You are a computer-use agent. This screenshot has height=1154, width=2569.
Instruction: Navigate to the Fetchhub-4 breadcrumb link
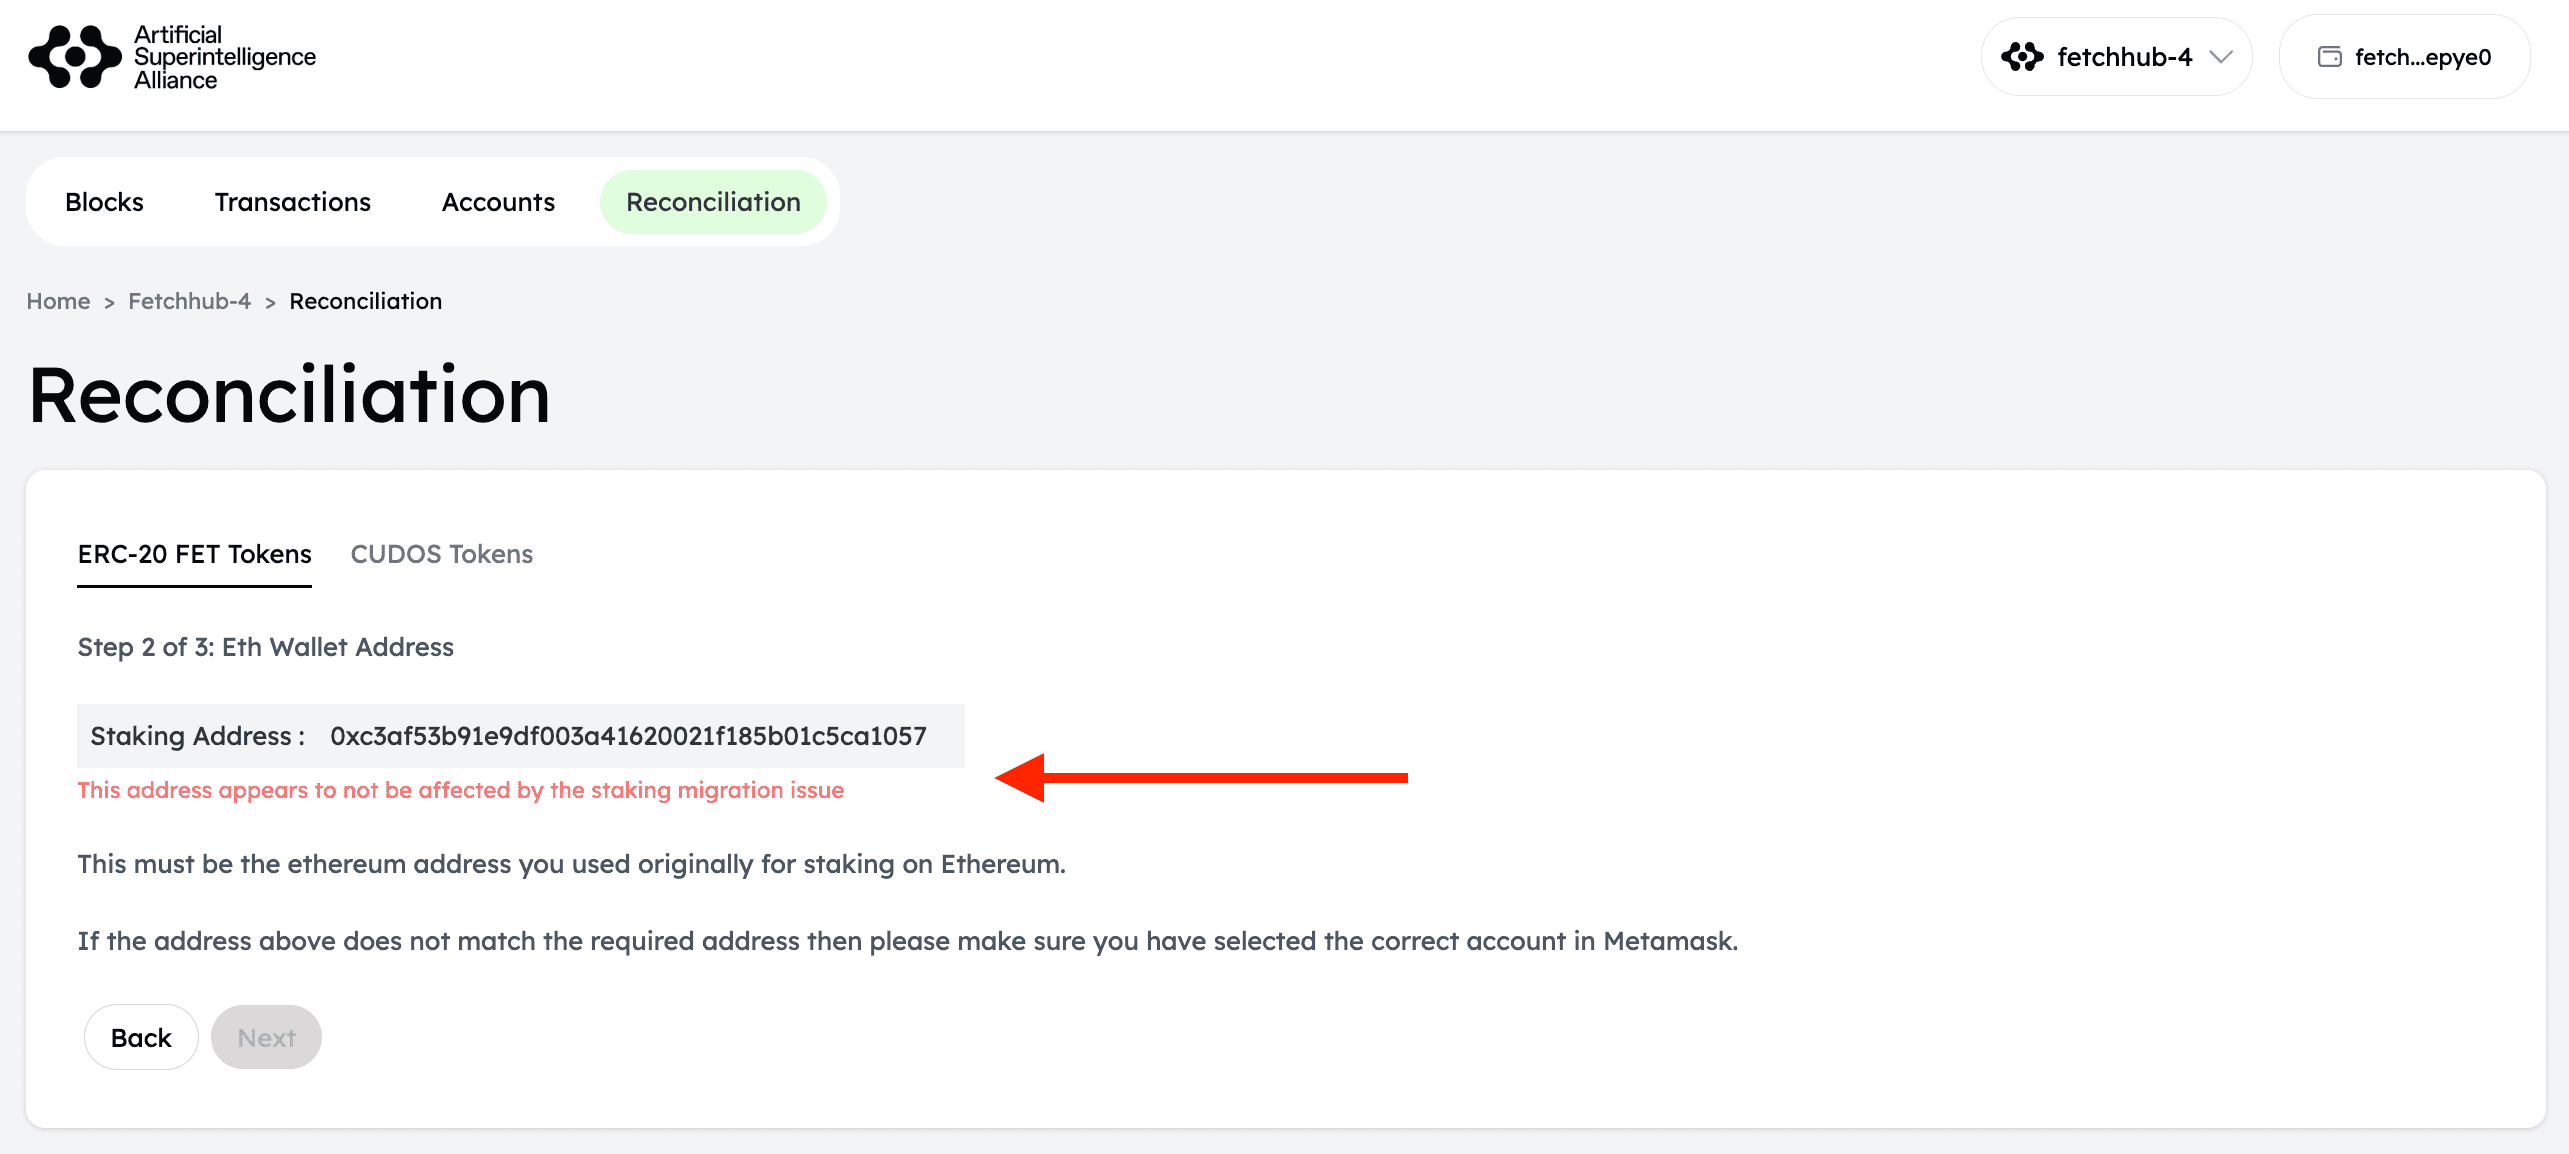(x=189, y=301)
